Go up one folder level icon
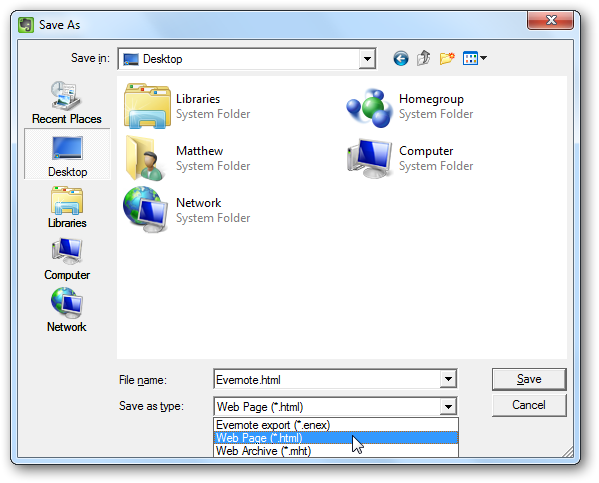The height and width of the screenshot is (483, 599). pyautogui.click(x=424, y=58)
